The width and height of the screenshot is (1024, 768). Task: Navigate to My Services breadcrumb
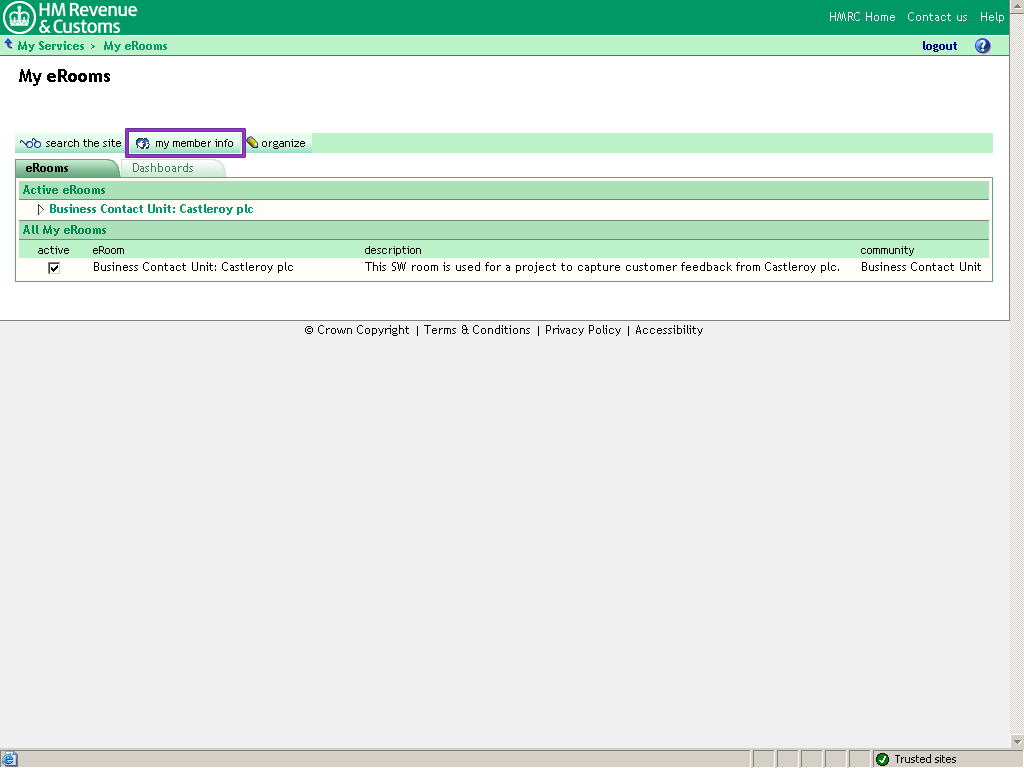click(x=51, y=46)
